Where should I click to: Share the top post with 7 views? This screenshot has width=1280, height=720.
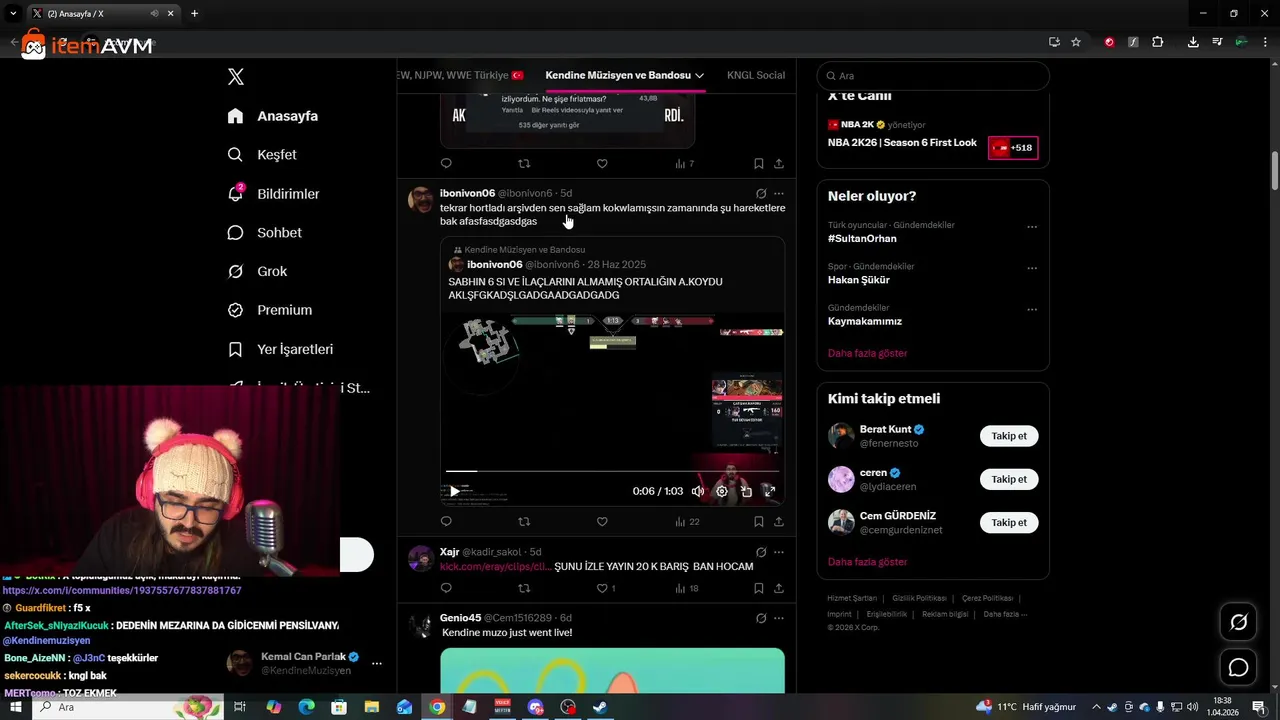click(x=779, y=163)
